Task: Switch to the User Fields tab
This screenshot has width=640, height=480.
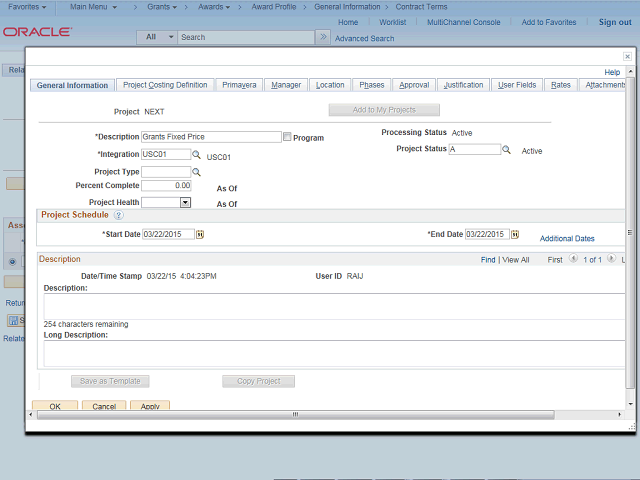Action: click(x=517, y=85)
